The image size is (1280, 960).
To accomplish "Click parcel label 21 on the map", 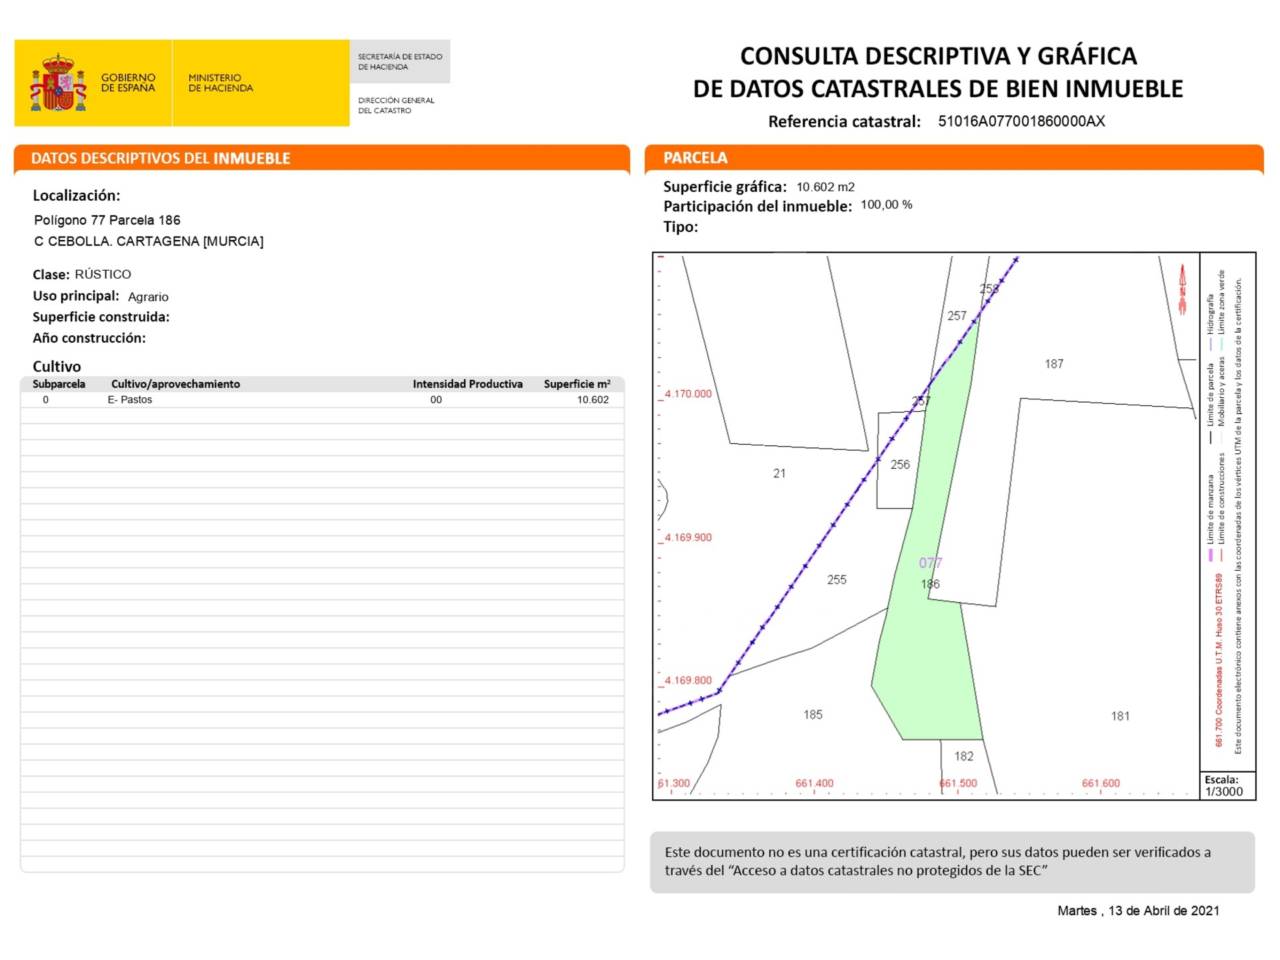I will [x=779, y=473].
